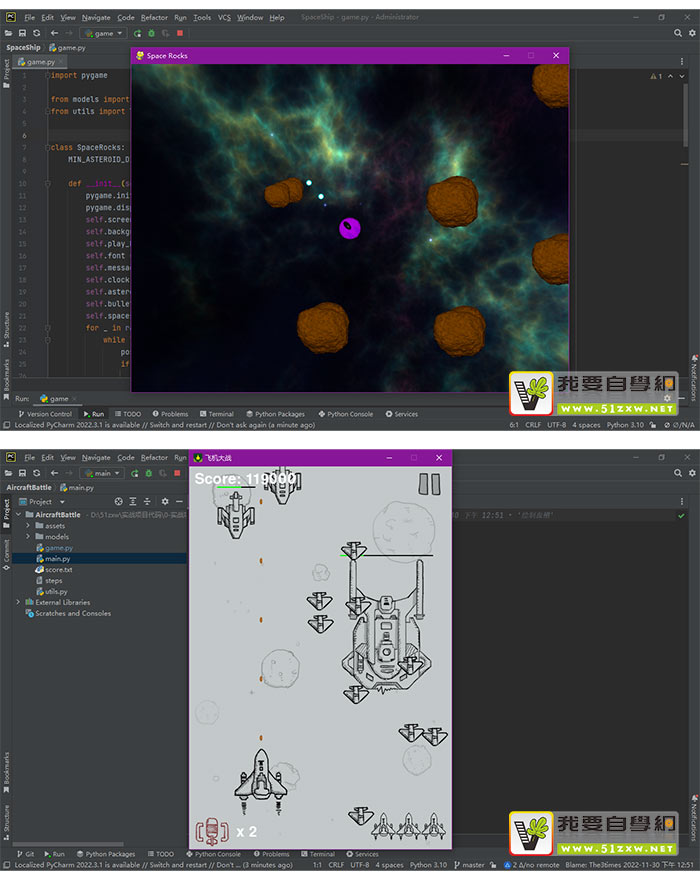The width and height of the screenshot is (700, 878).
Task: Open Project panel options gear
Action: pos(165,501)
